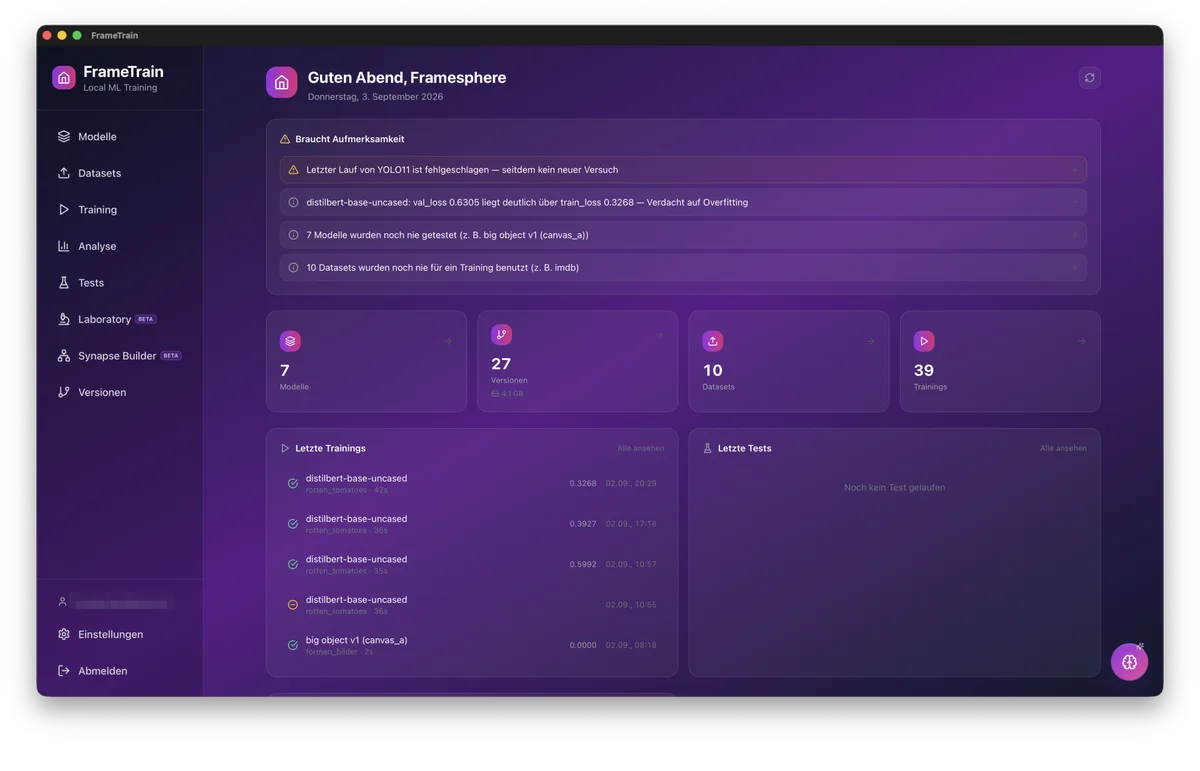Click the branch icon on the Versionen card
The width and height of the screenshot is (1200, 771).
(x=501, y=335)
